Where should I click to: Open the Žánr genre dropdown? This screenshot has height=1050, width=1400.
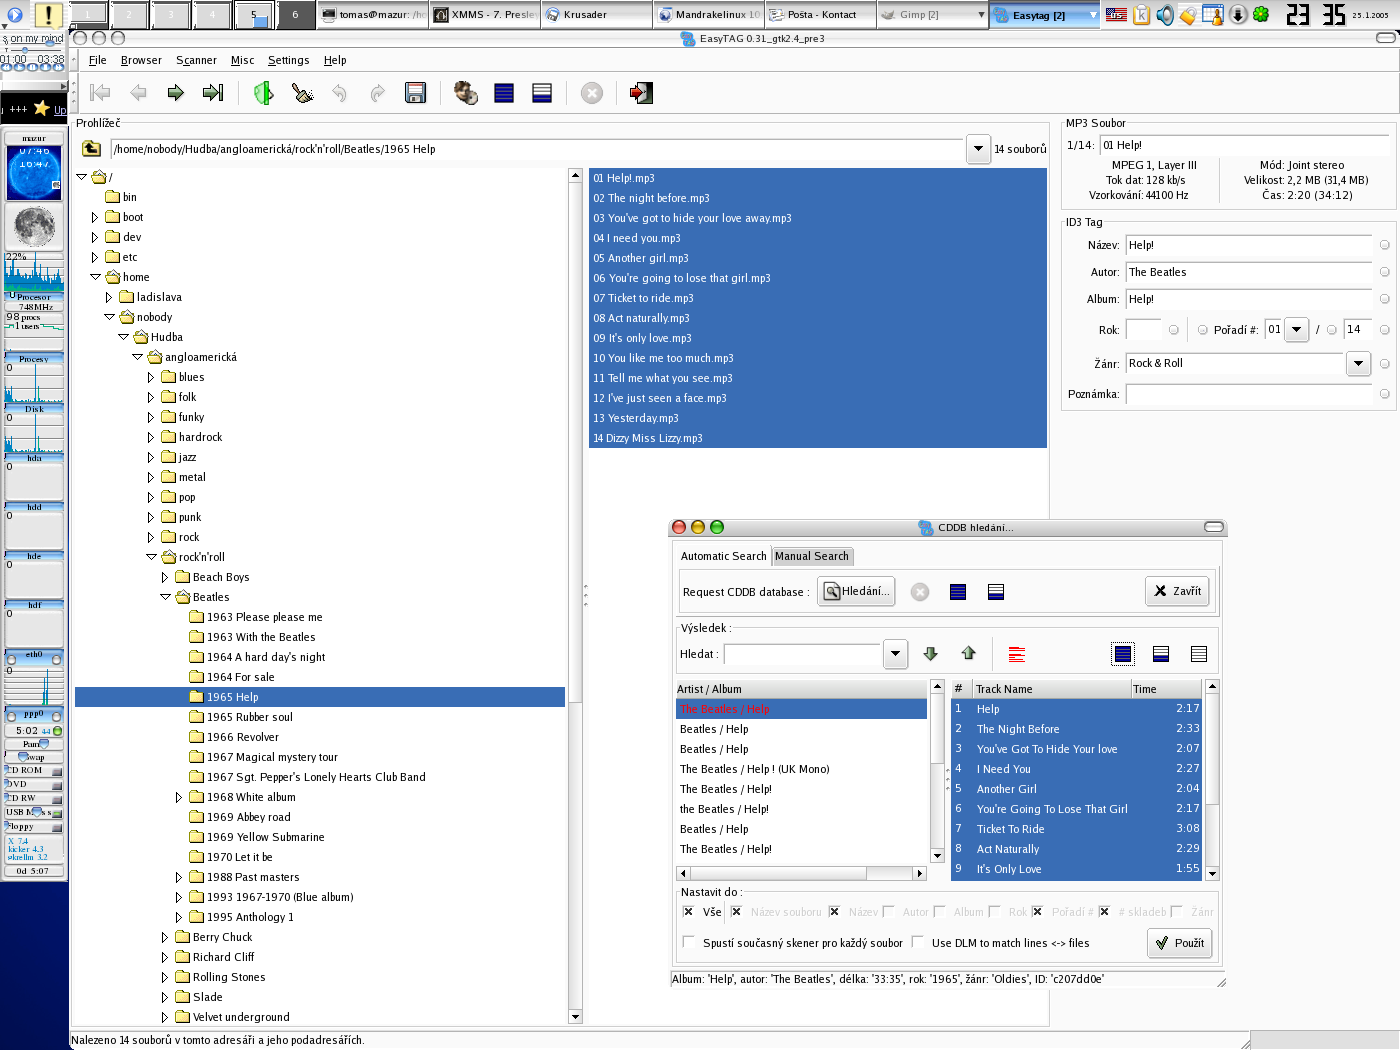pyautogui.click(x=1357, y=364)
